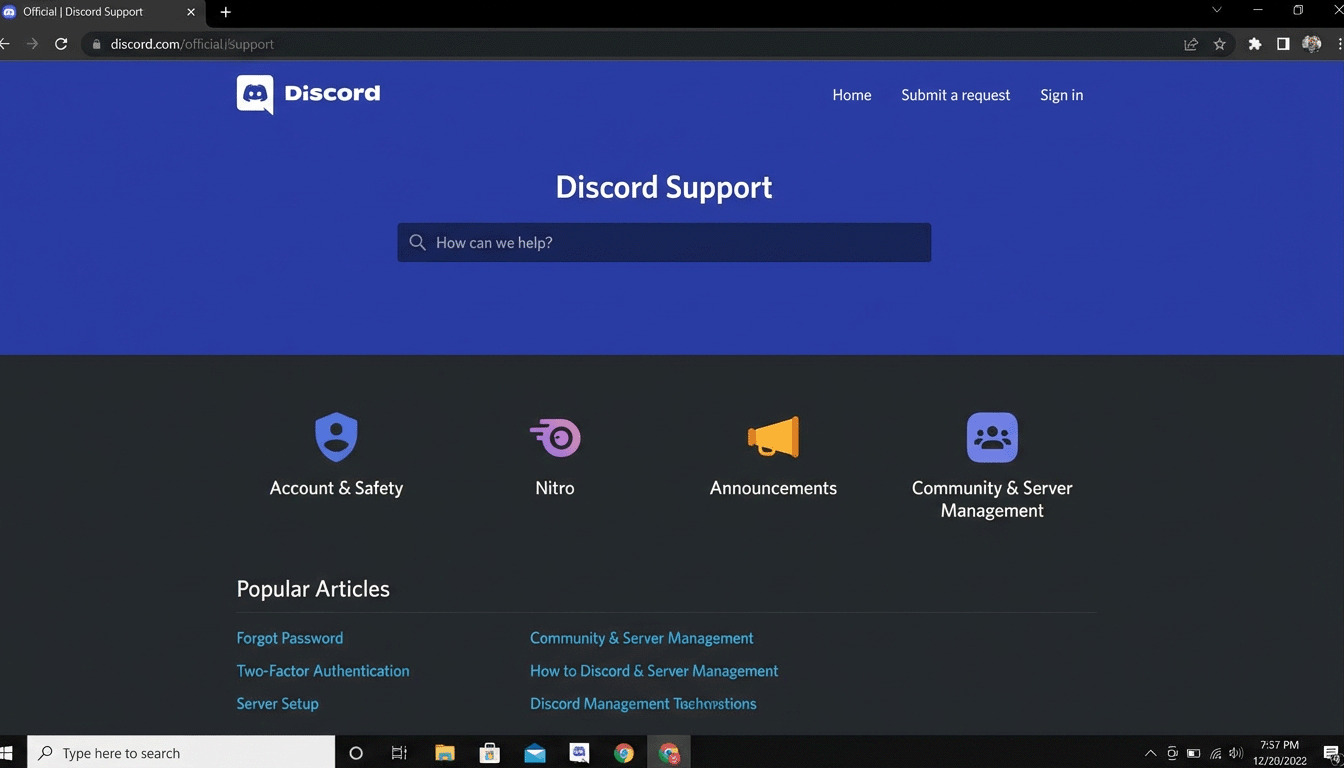Click the Announcements megaphone icon
This screenshot has height=768, width=1344.
[x=772, y=436]
